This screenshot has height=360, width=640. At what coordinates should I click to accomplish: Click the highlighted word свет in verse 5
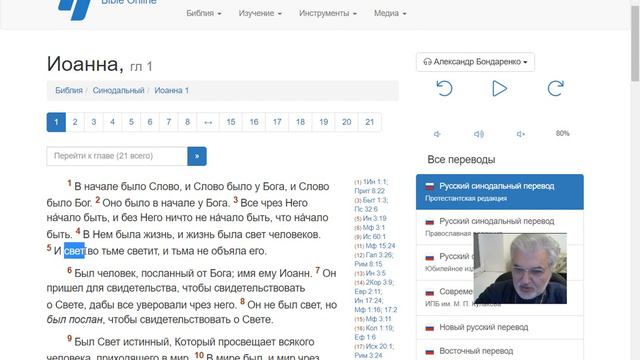[x=74, y=251]
